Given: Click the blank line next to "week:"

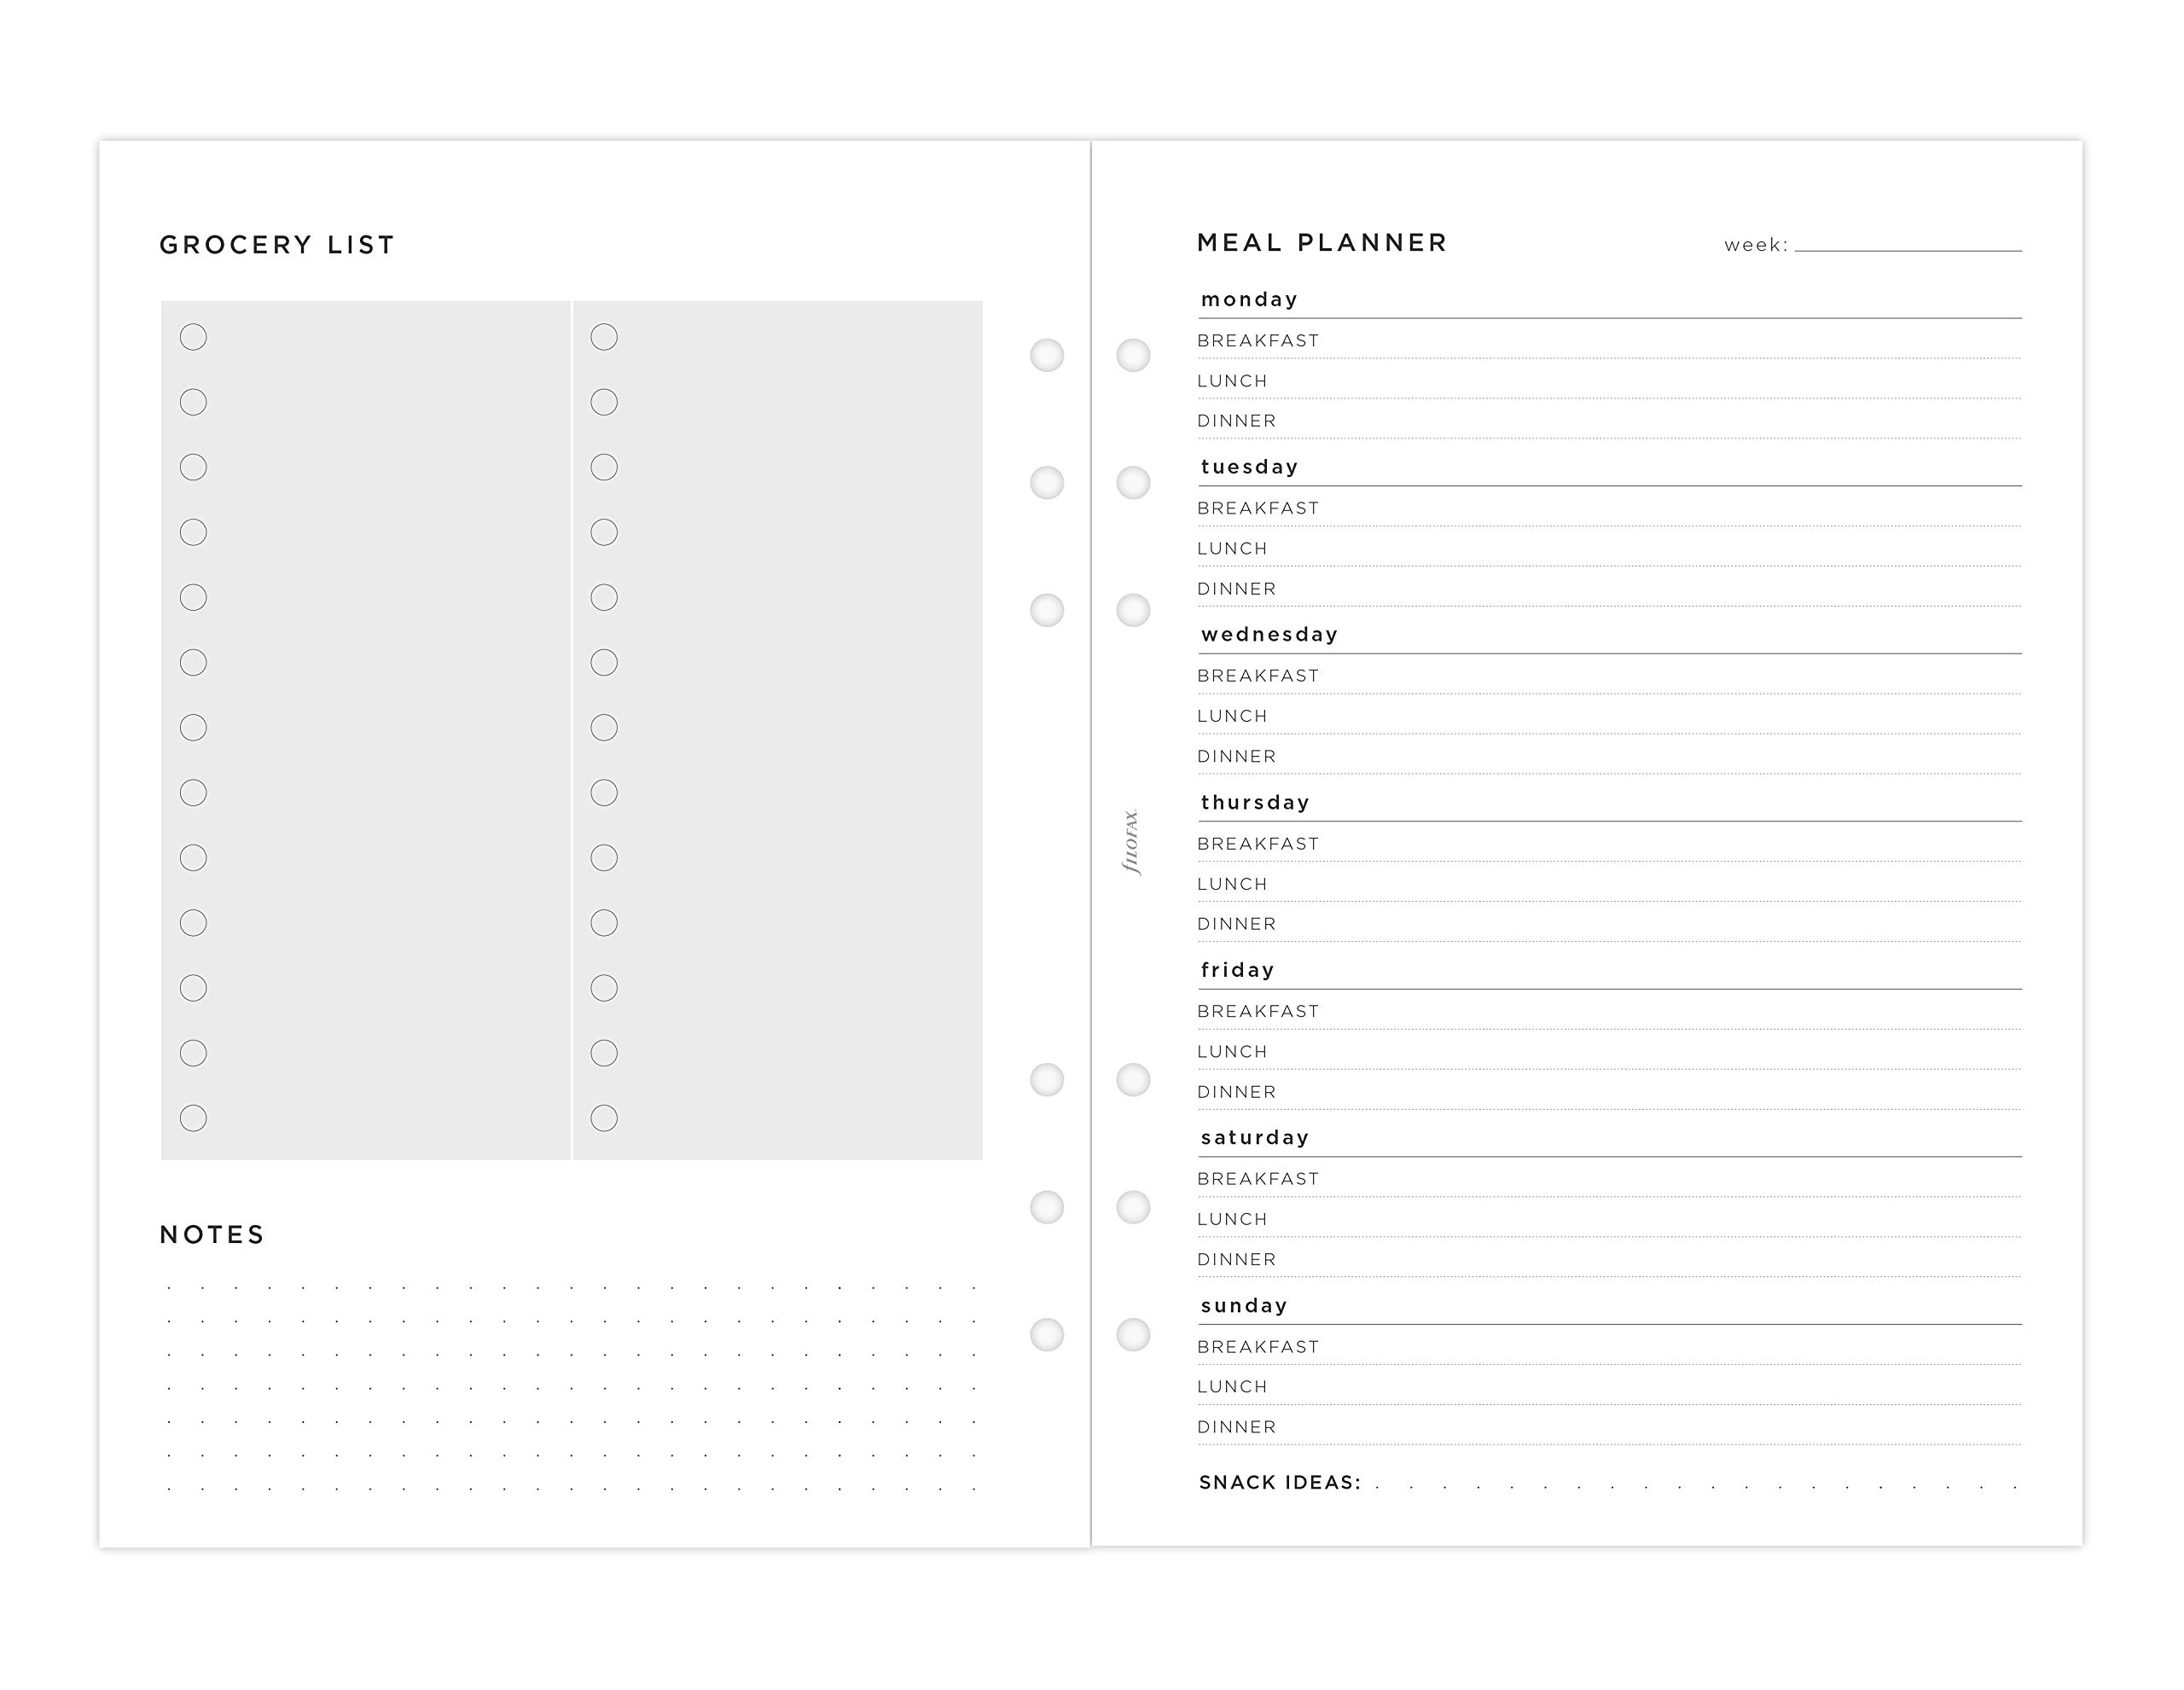Looking at the screenshot, I should click(x=1907, y=243).
